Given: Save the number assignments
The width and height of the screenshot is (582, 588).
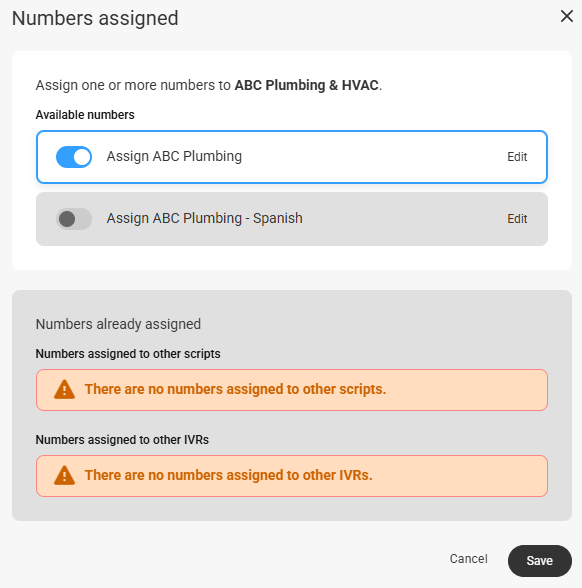Looking at the screenshot, I should coord(540,561).
